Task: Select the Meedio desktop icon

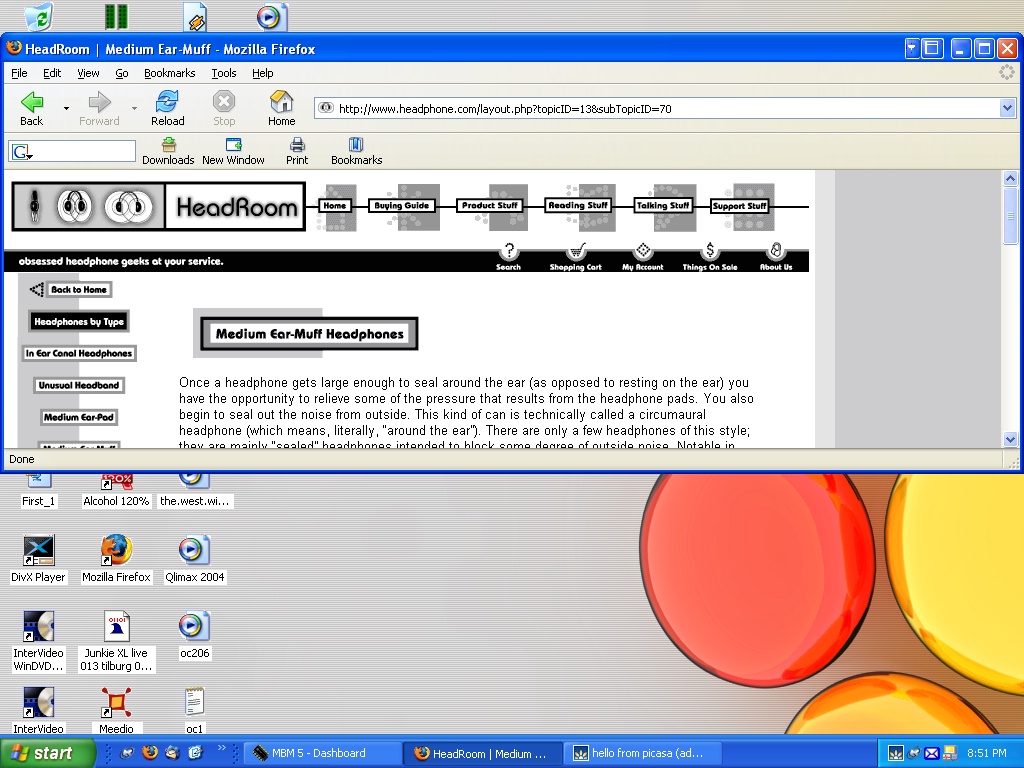Action: [x=116, y=711]
